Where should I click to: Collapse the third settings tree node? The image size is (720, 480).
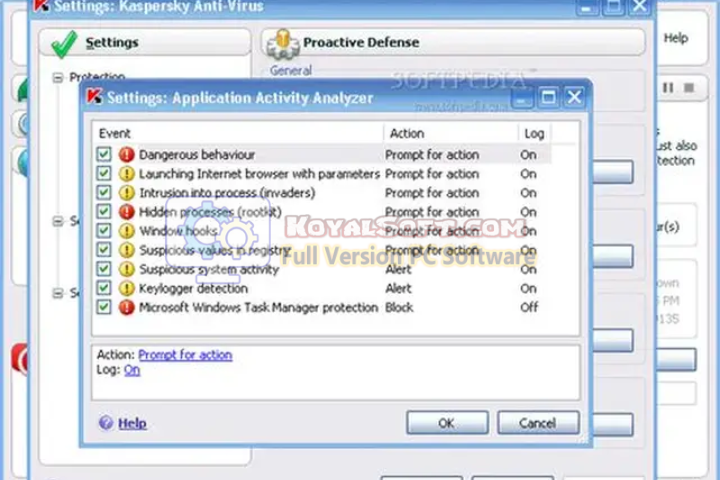pyautogui.click(x=57, y=293)
